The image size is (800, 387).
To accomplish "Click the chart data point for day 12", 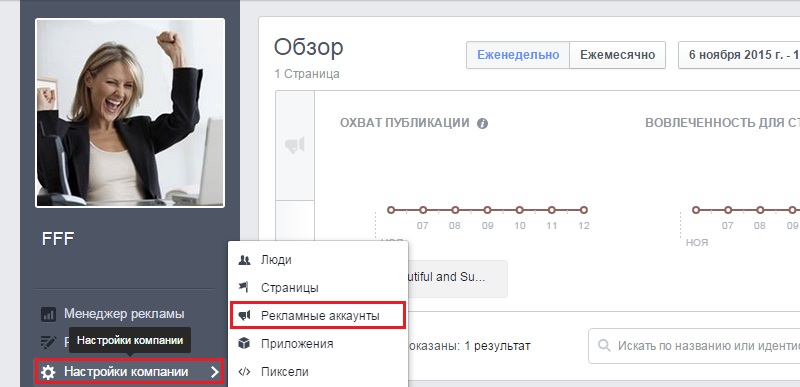I will coord(584,210).
